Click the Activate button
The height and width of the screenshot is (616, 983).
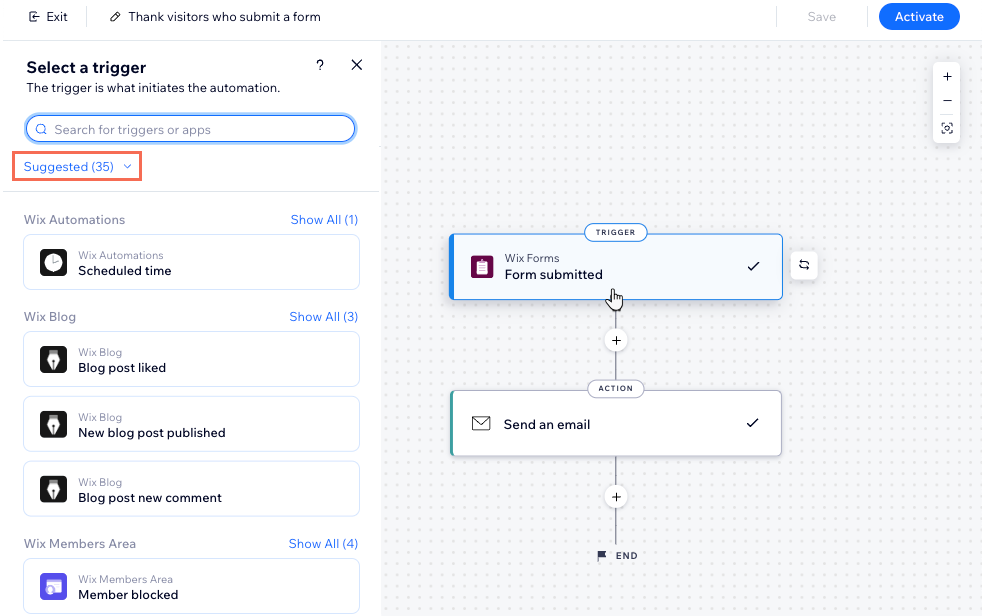pyautogui.click(x=919, y=17)
